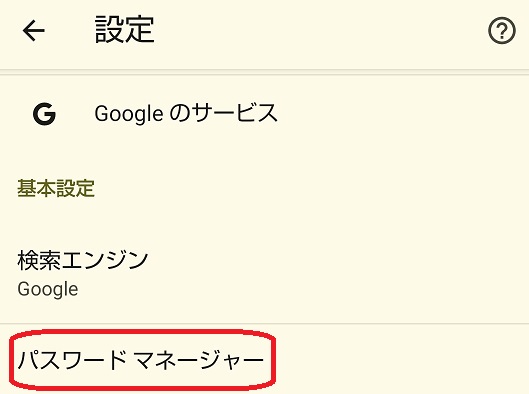Screen dimensions: 529x394
Task: Click the 設定 page title
Action: coord(124,30)
